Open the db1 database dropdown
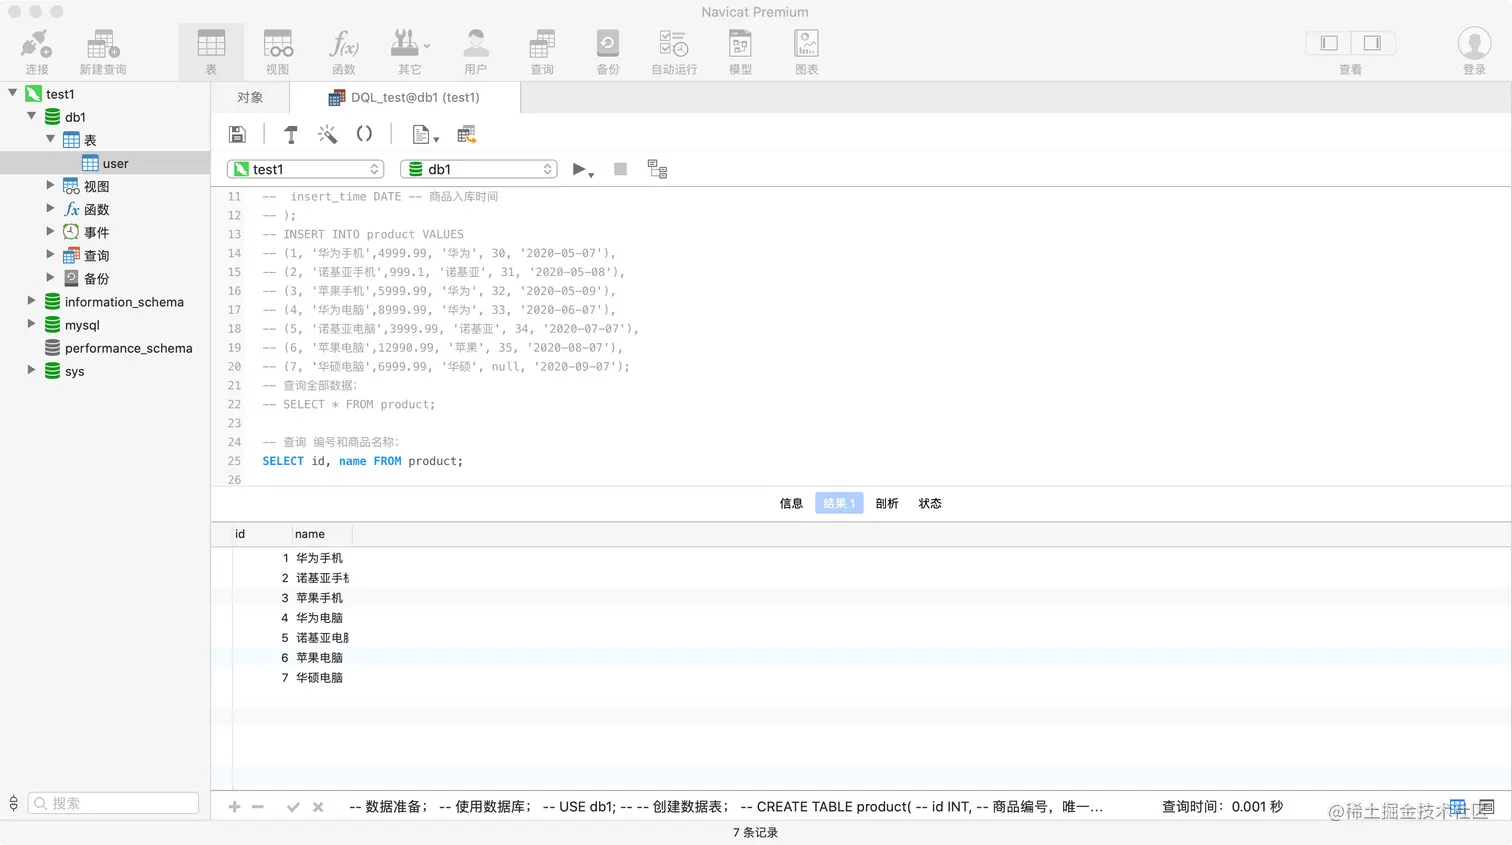Viewport: 1512px width, 845px height. coord(479,169)
